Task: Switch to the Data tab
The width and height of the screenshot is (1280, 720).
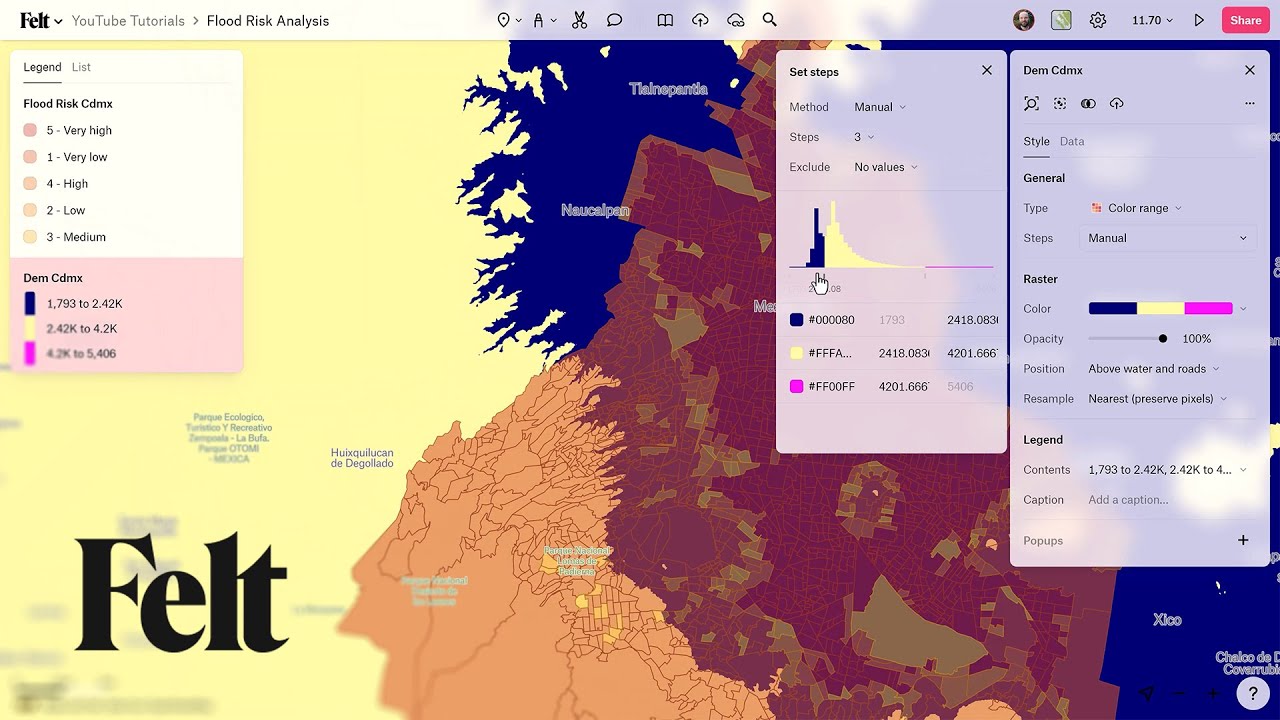Action: point(1072,141)
